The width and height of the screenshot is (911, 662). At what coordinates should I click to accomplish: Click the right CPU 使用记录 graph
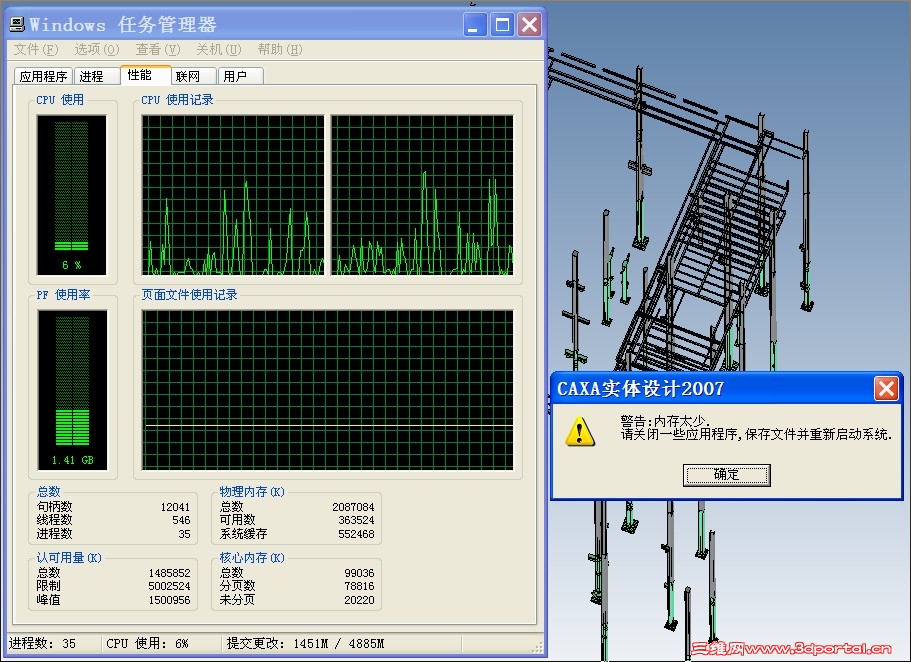coord(422,195)
